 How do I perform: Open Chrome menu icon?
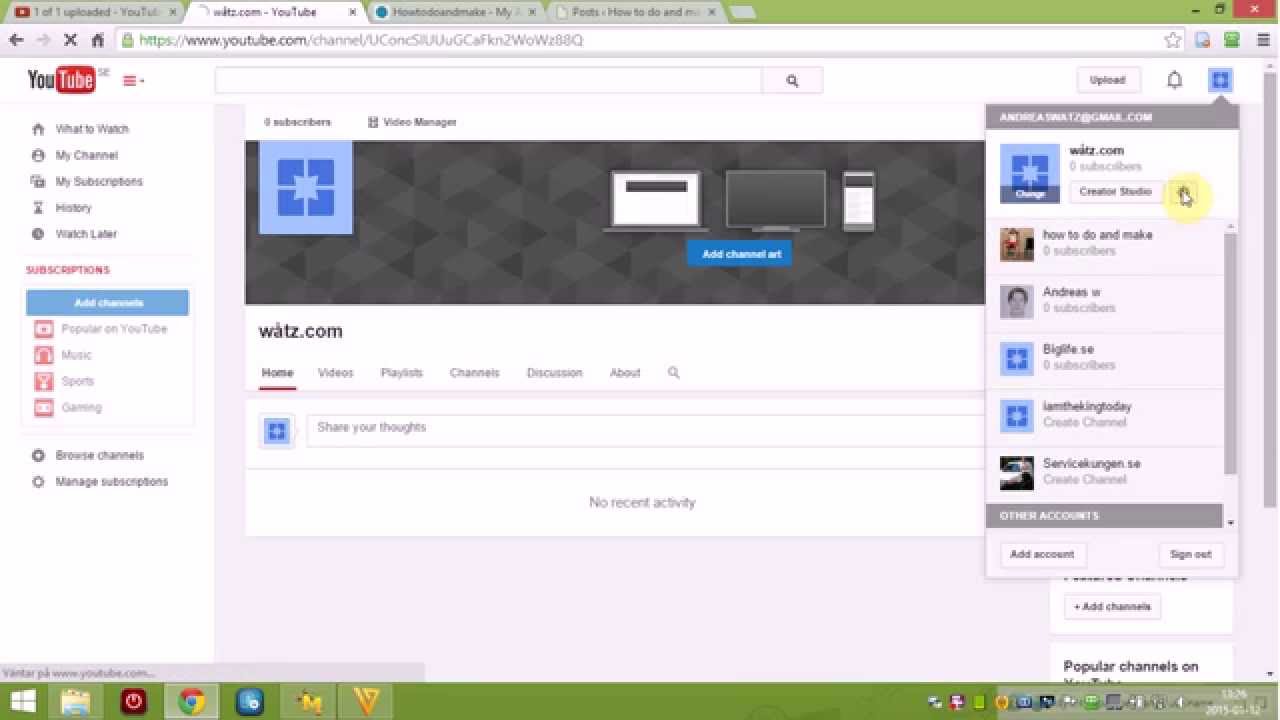click(x=1261, y=40)
